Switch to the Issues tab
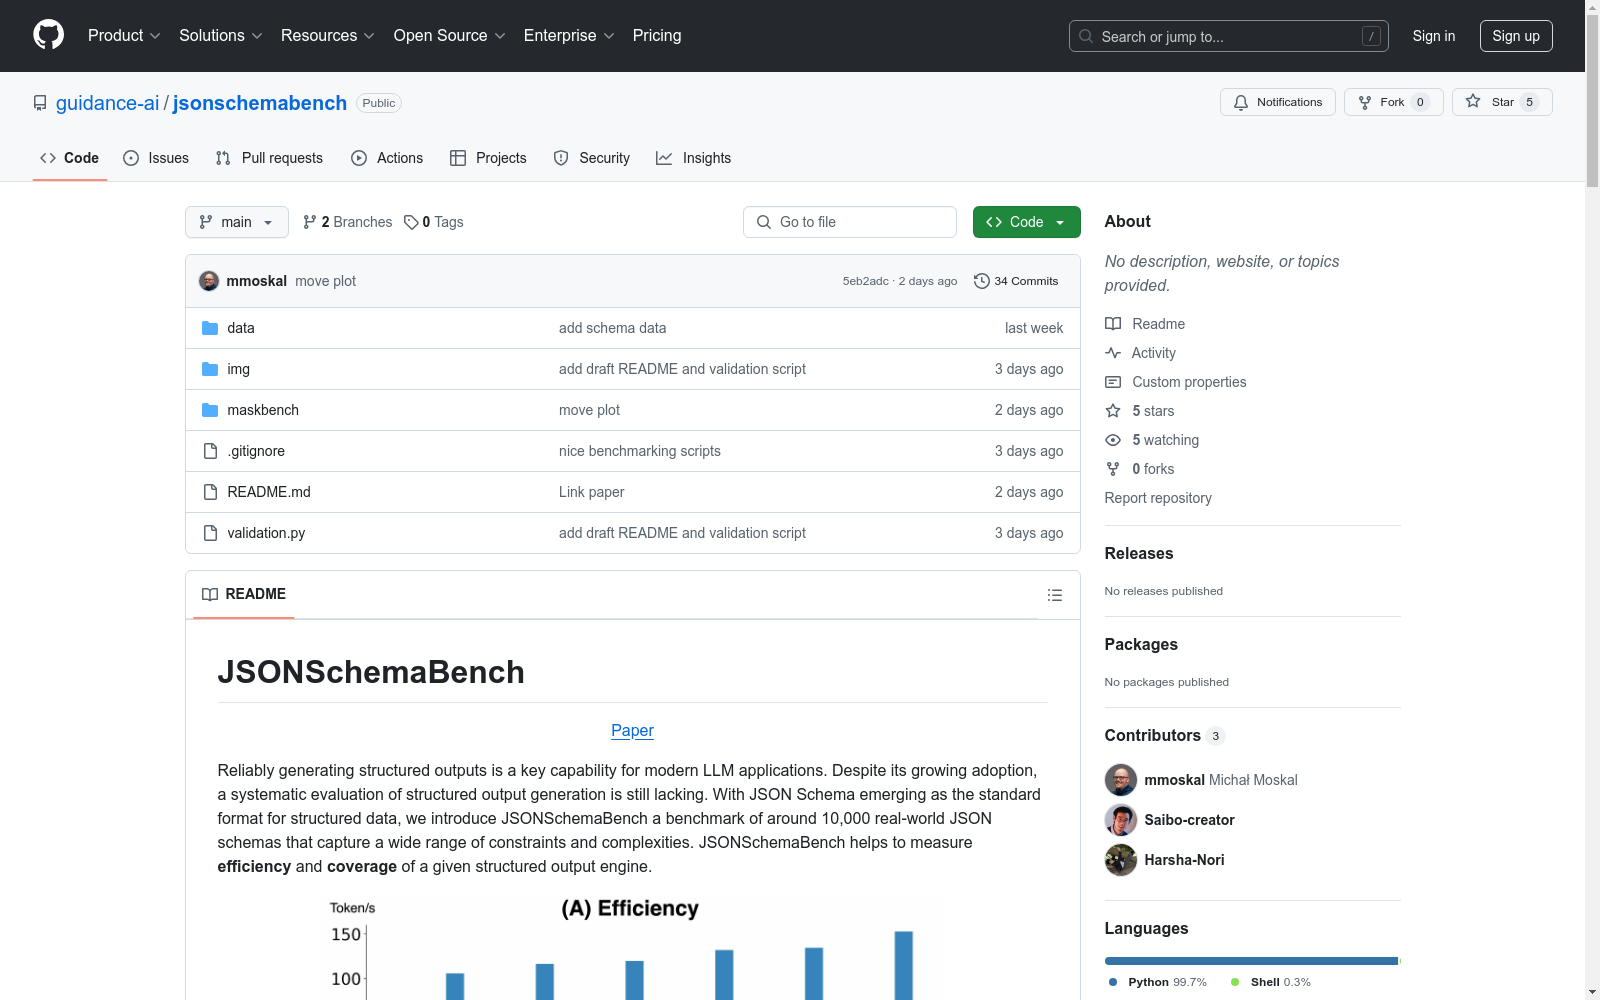The image size is (1600, 1000). coord(156,158)
